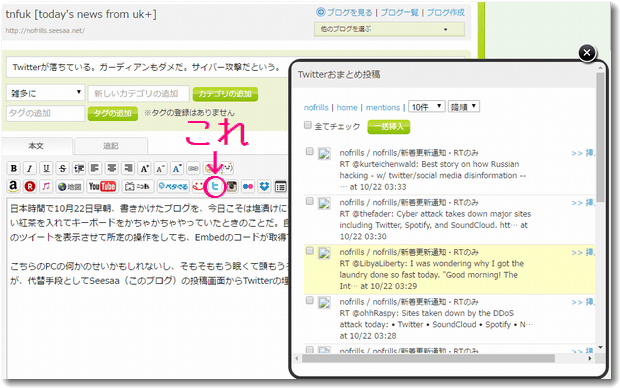Open the 雑多に category dropdown

coord(45,93)
